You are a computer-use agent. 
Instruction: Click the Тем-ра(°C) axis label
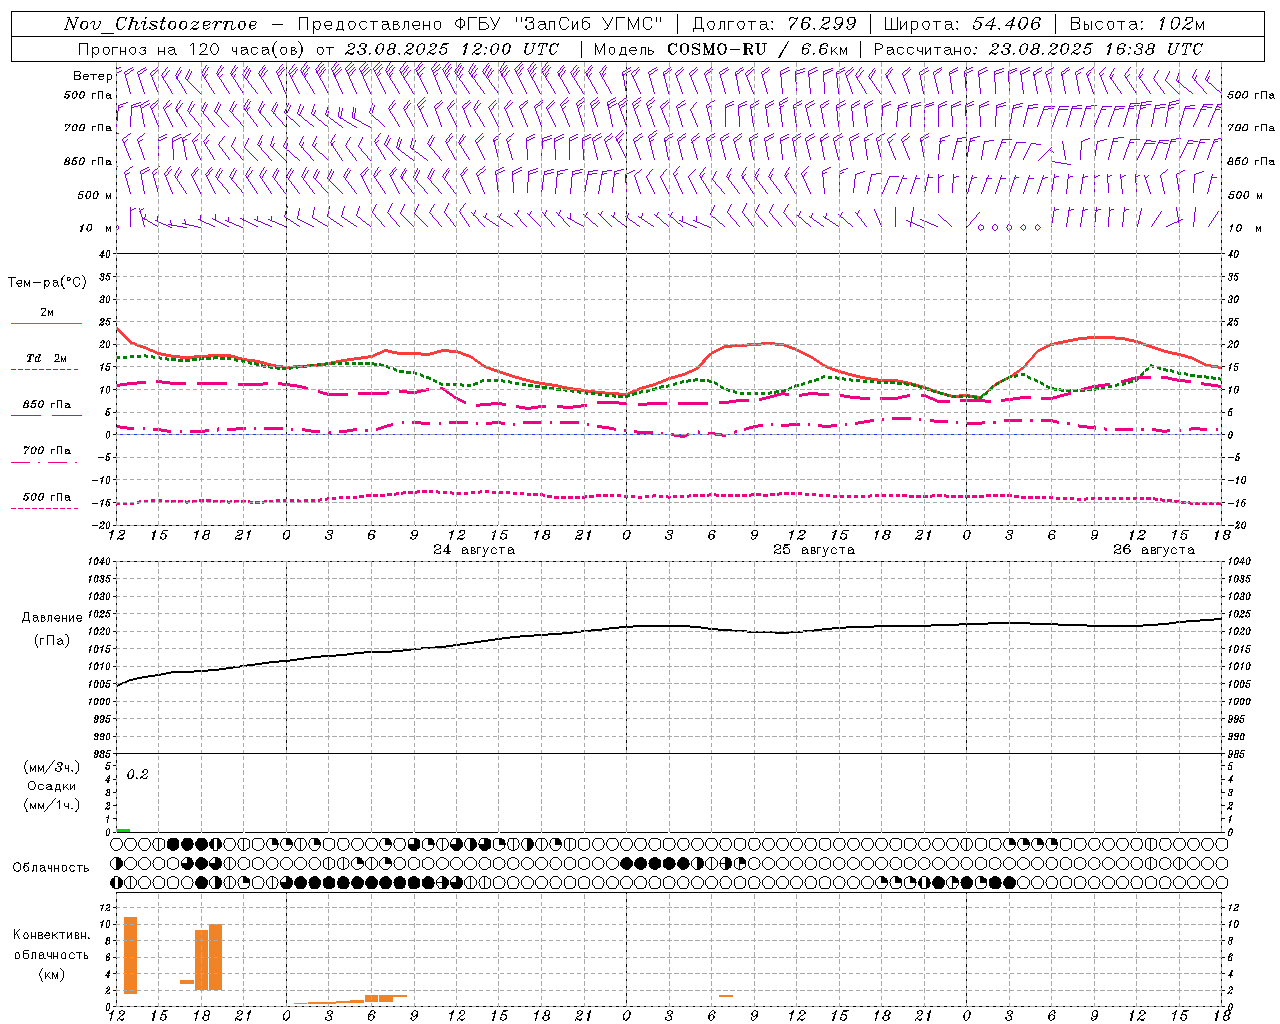pyautogui.click(x=47, y=282)
